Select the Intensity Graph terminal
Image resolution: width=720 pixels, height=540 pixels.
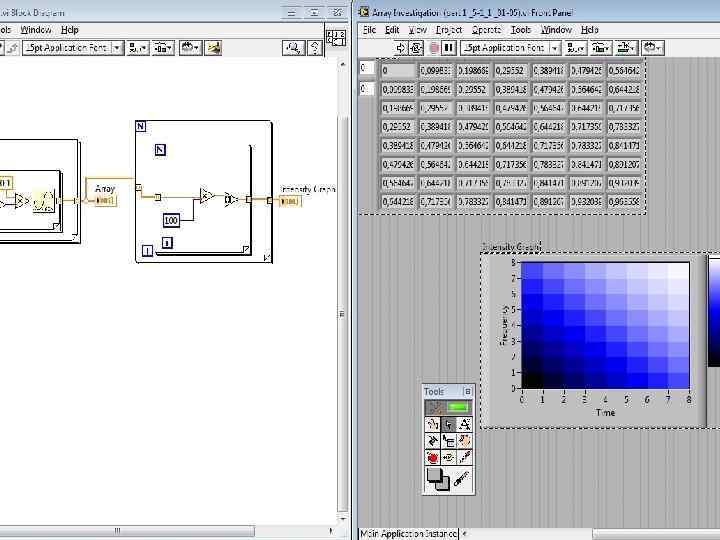291,201
